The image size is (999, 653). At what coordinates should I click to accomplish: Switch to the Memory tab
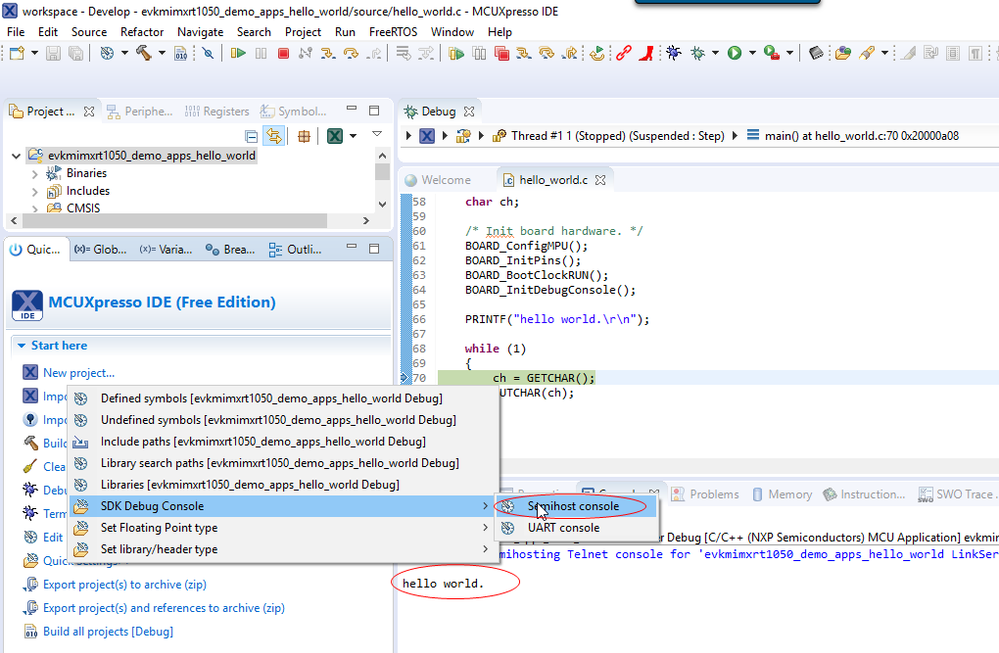[782, 494]
